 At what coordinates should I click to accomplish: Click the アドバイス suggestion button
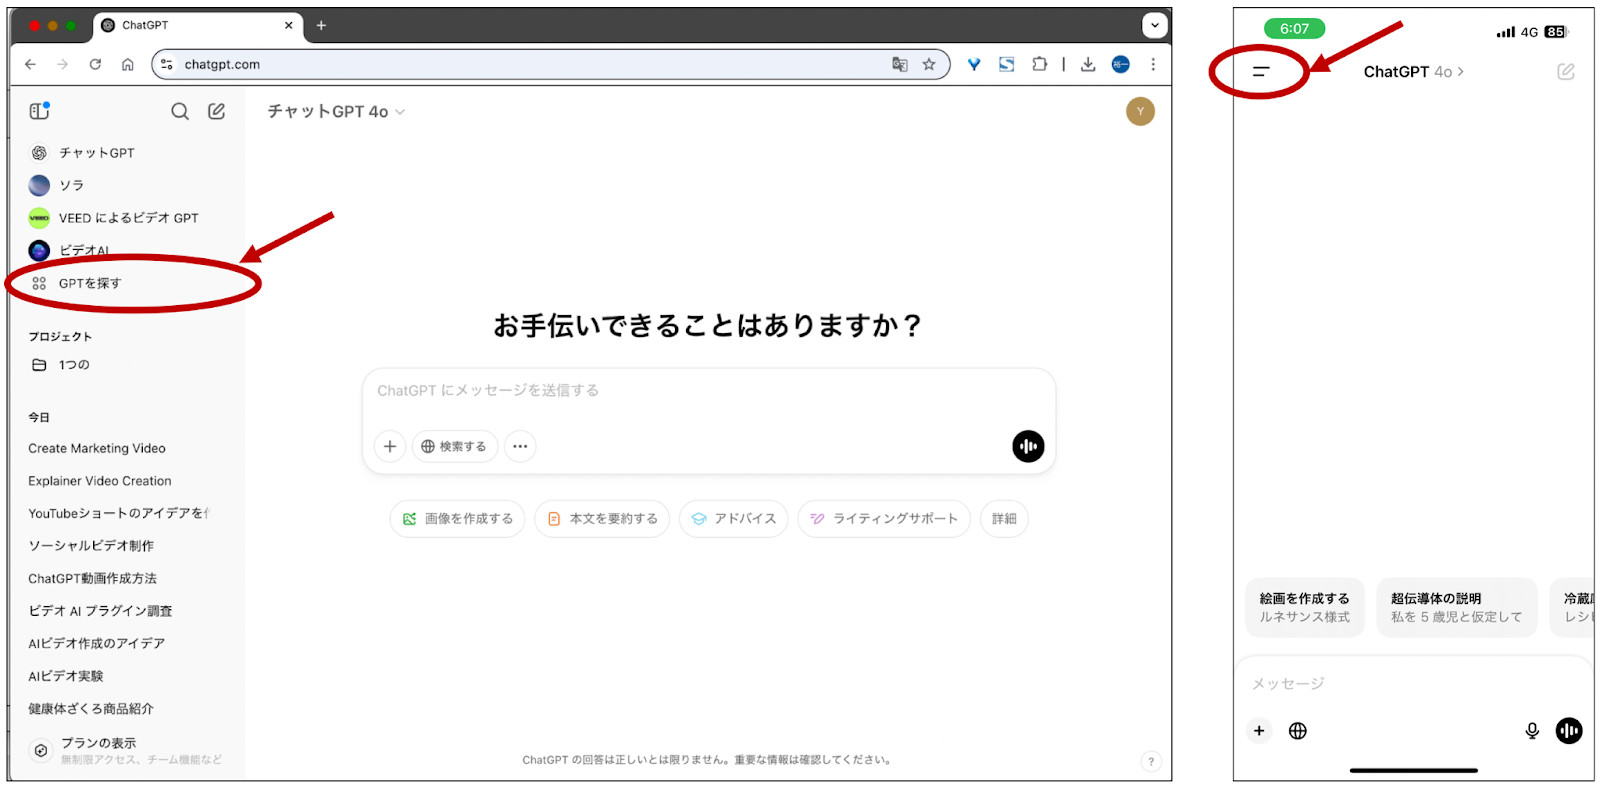pos(734,519)
